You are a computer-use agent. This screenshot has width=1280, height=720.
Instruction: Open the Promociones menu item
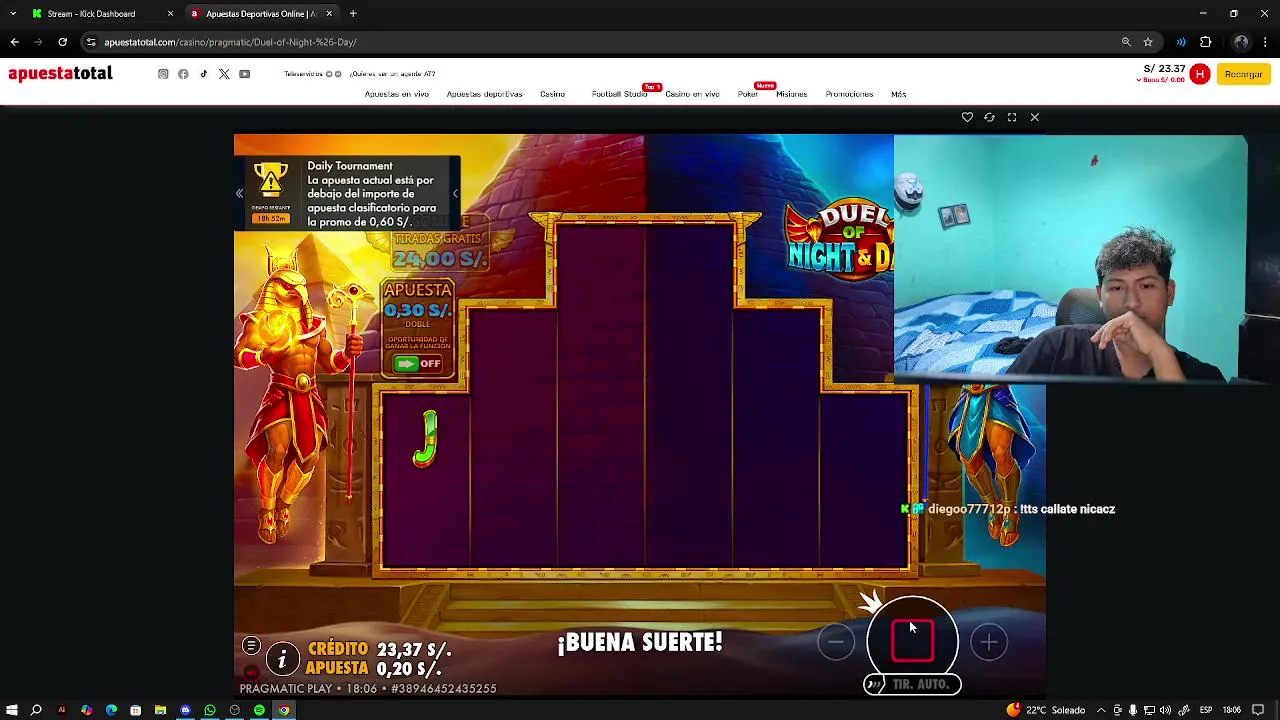click(x=849, y=94)
